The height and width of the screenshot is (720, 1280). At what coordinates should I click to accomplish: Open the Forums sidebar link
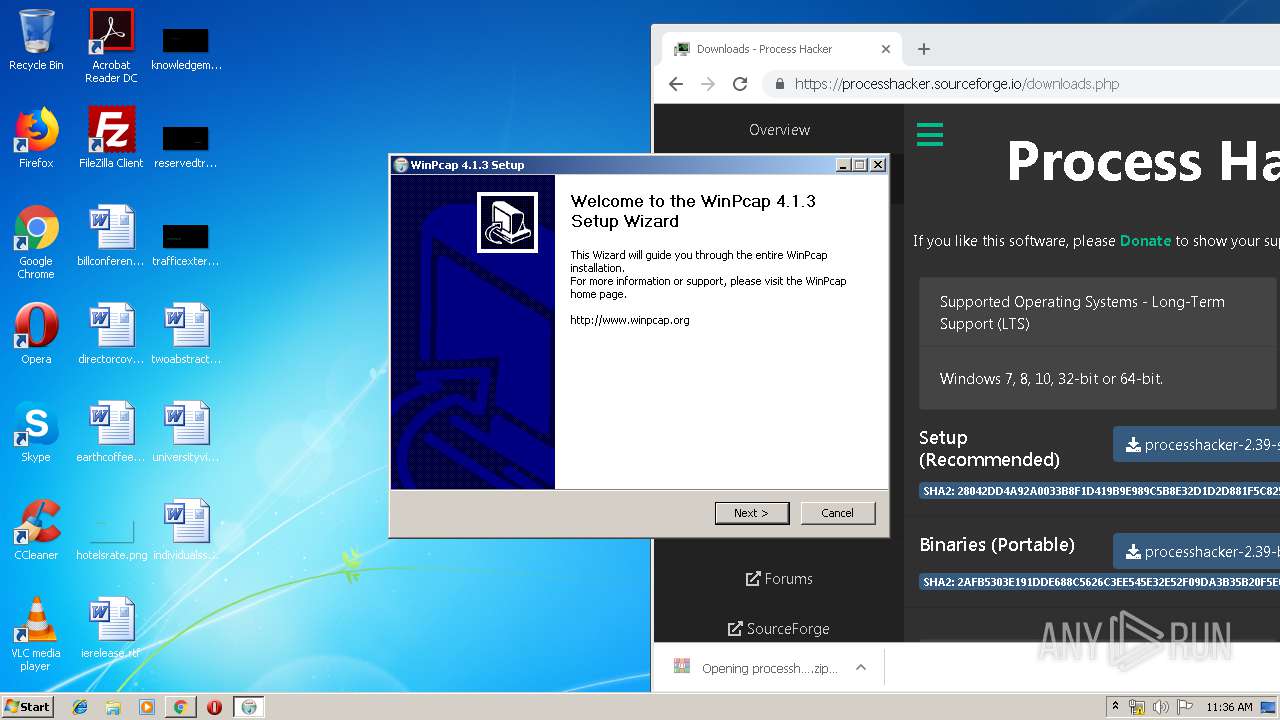coord(779,579)
